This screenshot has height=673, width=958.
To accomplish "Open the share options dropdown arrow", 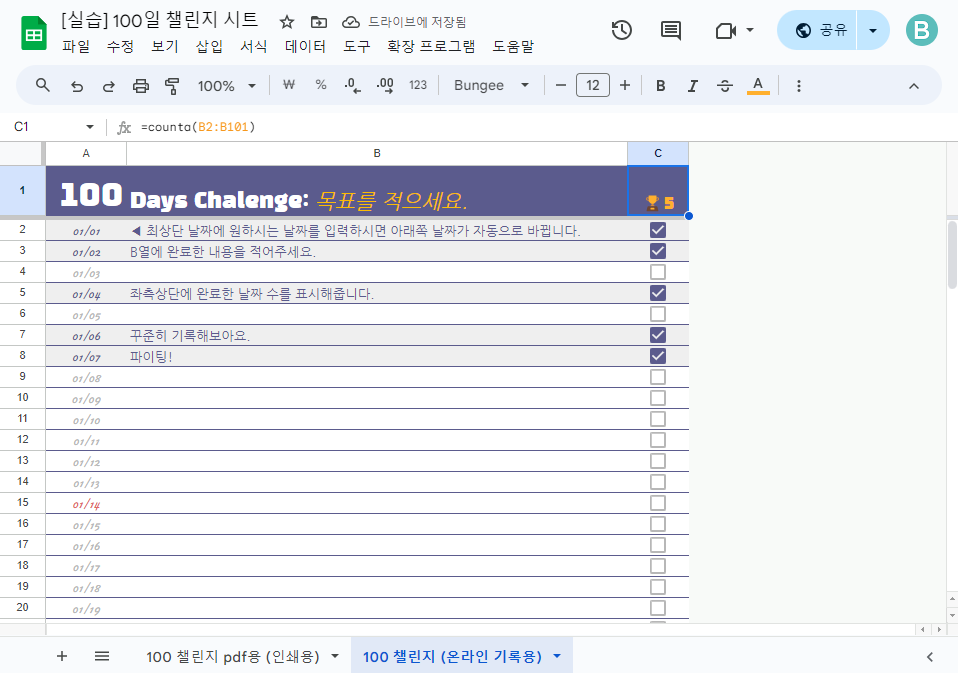I will 873,30.
